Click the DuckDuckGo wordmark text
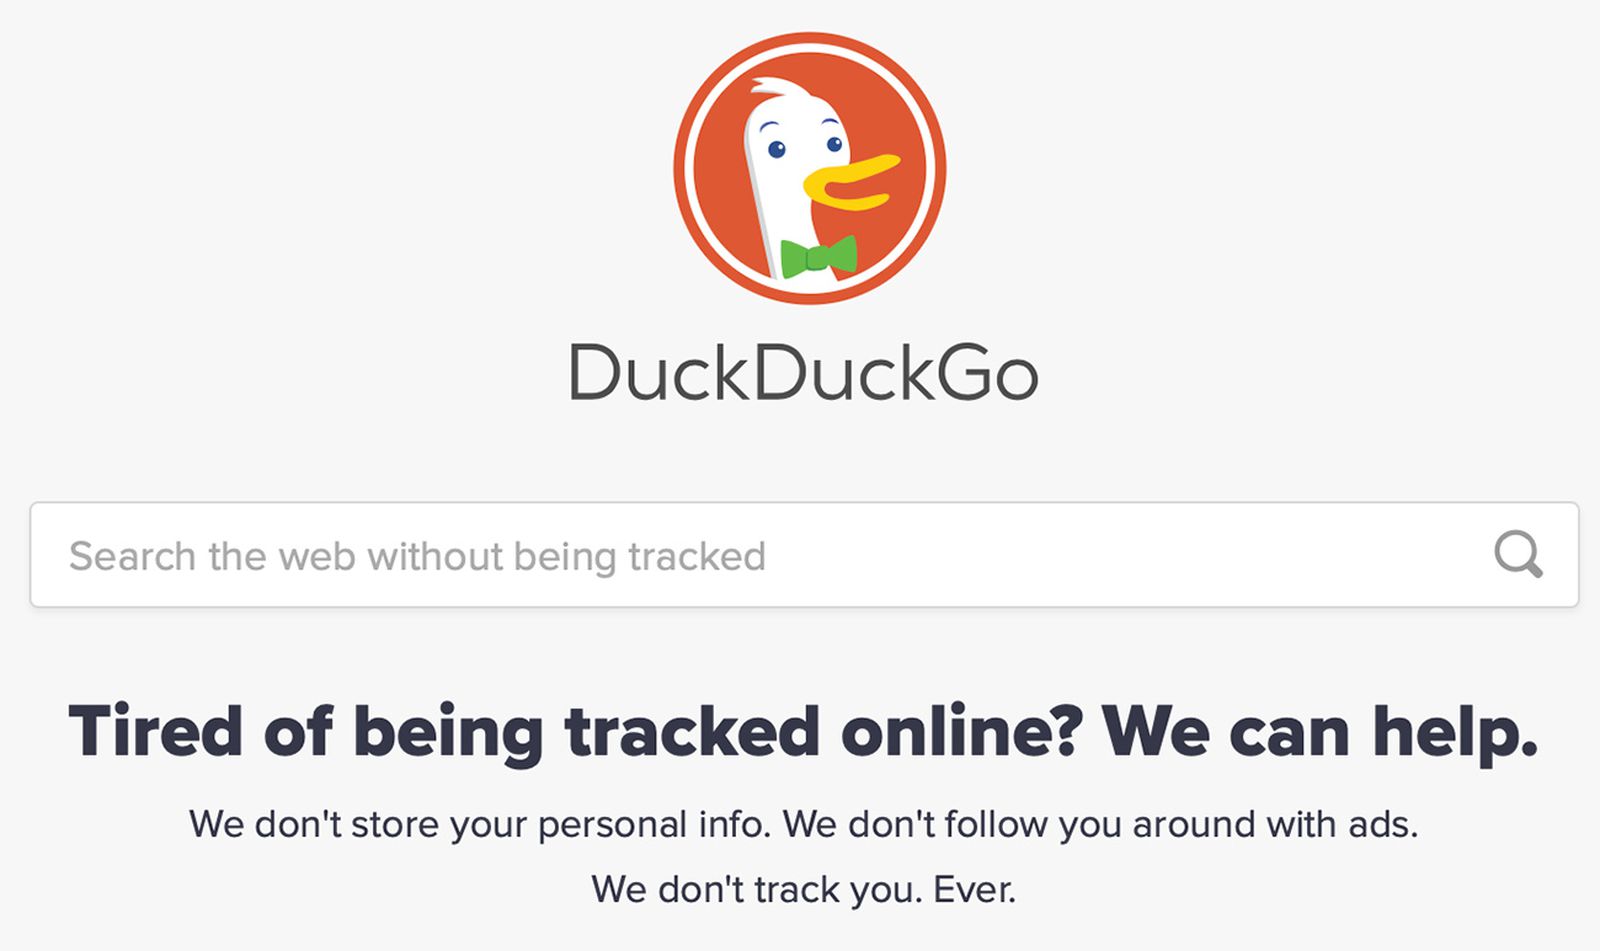Image resolution: width=1600 pixels, height=951 pixels. click(804, 373)
